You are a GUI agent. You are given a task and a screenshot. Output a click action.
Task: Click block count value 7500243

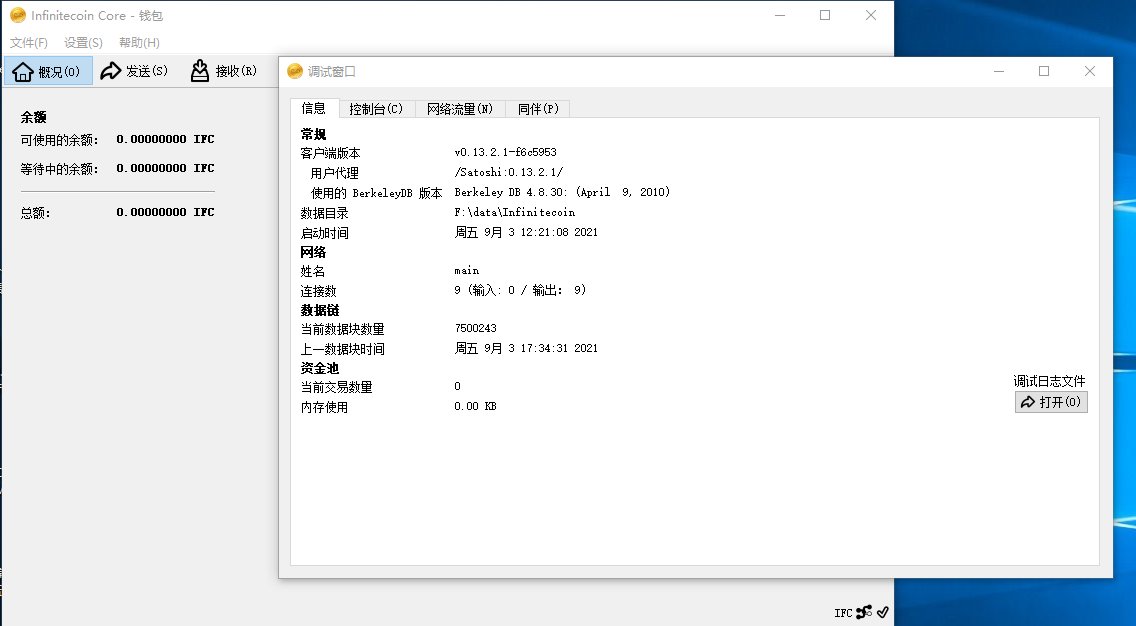click(475, 328)
